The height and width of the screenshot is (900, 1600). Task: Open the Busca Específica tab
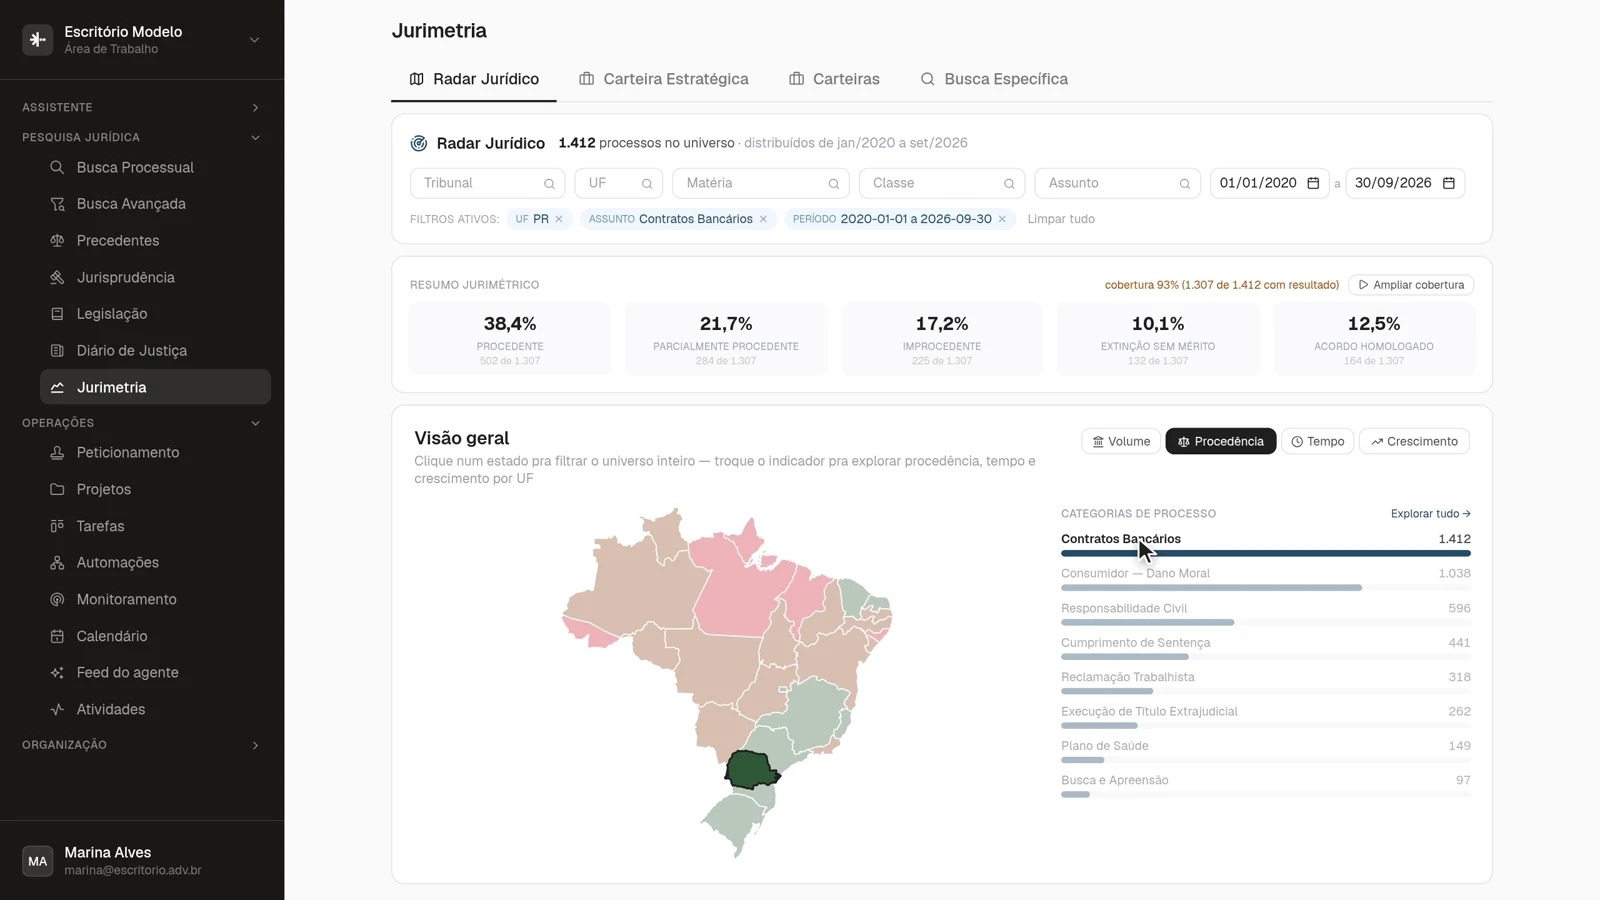[x=993, y=79]
